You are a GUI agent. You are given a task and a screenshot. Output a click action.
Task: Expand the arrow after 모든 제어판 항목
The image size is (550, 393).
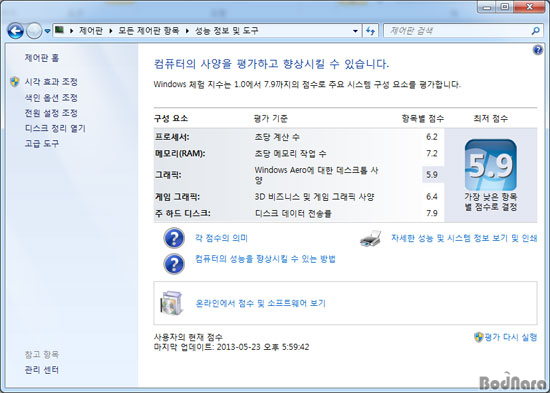(187, 31)
